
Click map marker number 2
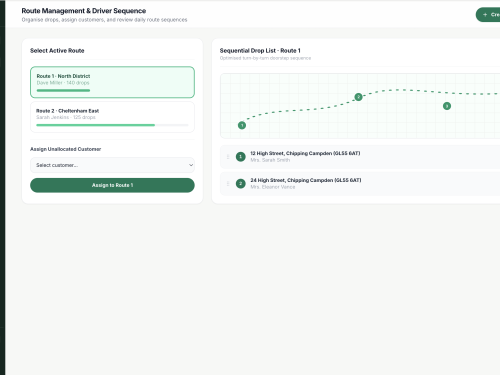(358, 97)
